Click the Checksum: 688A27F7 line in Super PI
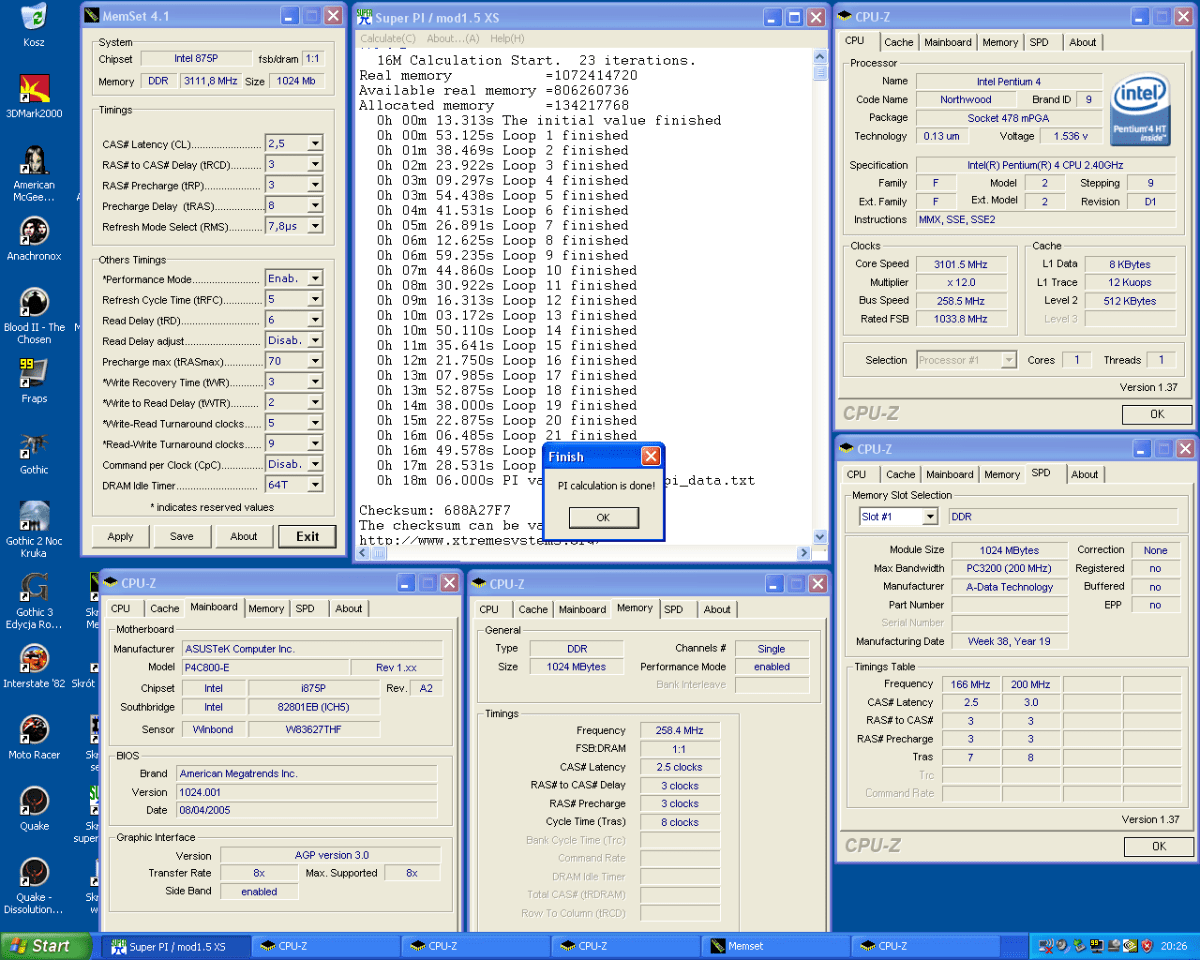 [x=434, y=510]
